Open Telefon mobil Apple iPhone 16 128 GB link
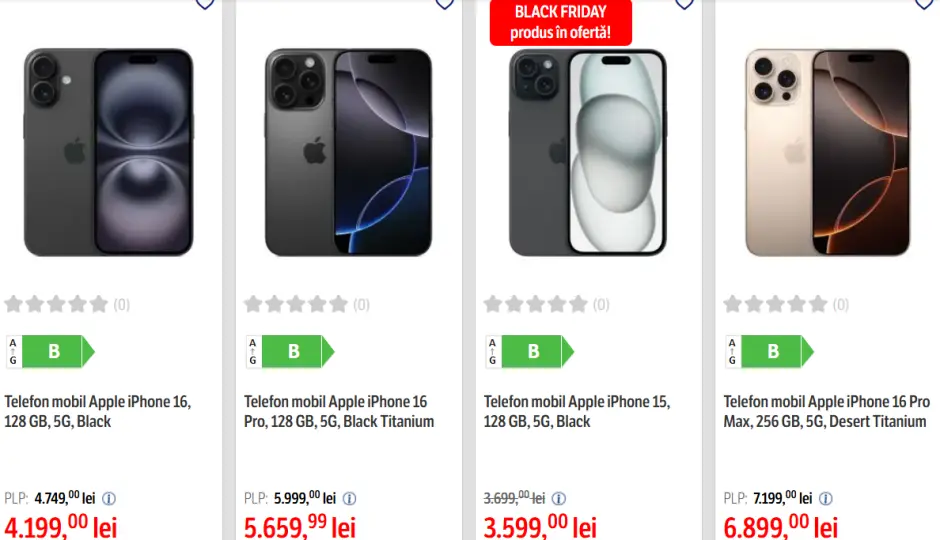Screen dimensions: 940x540 [98, 411]
